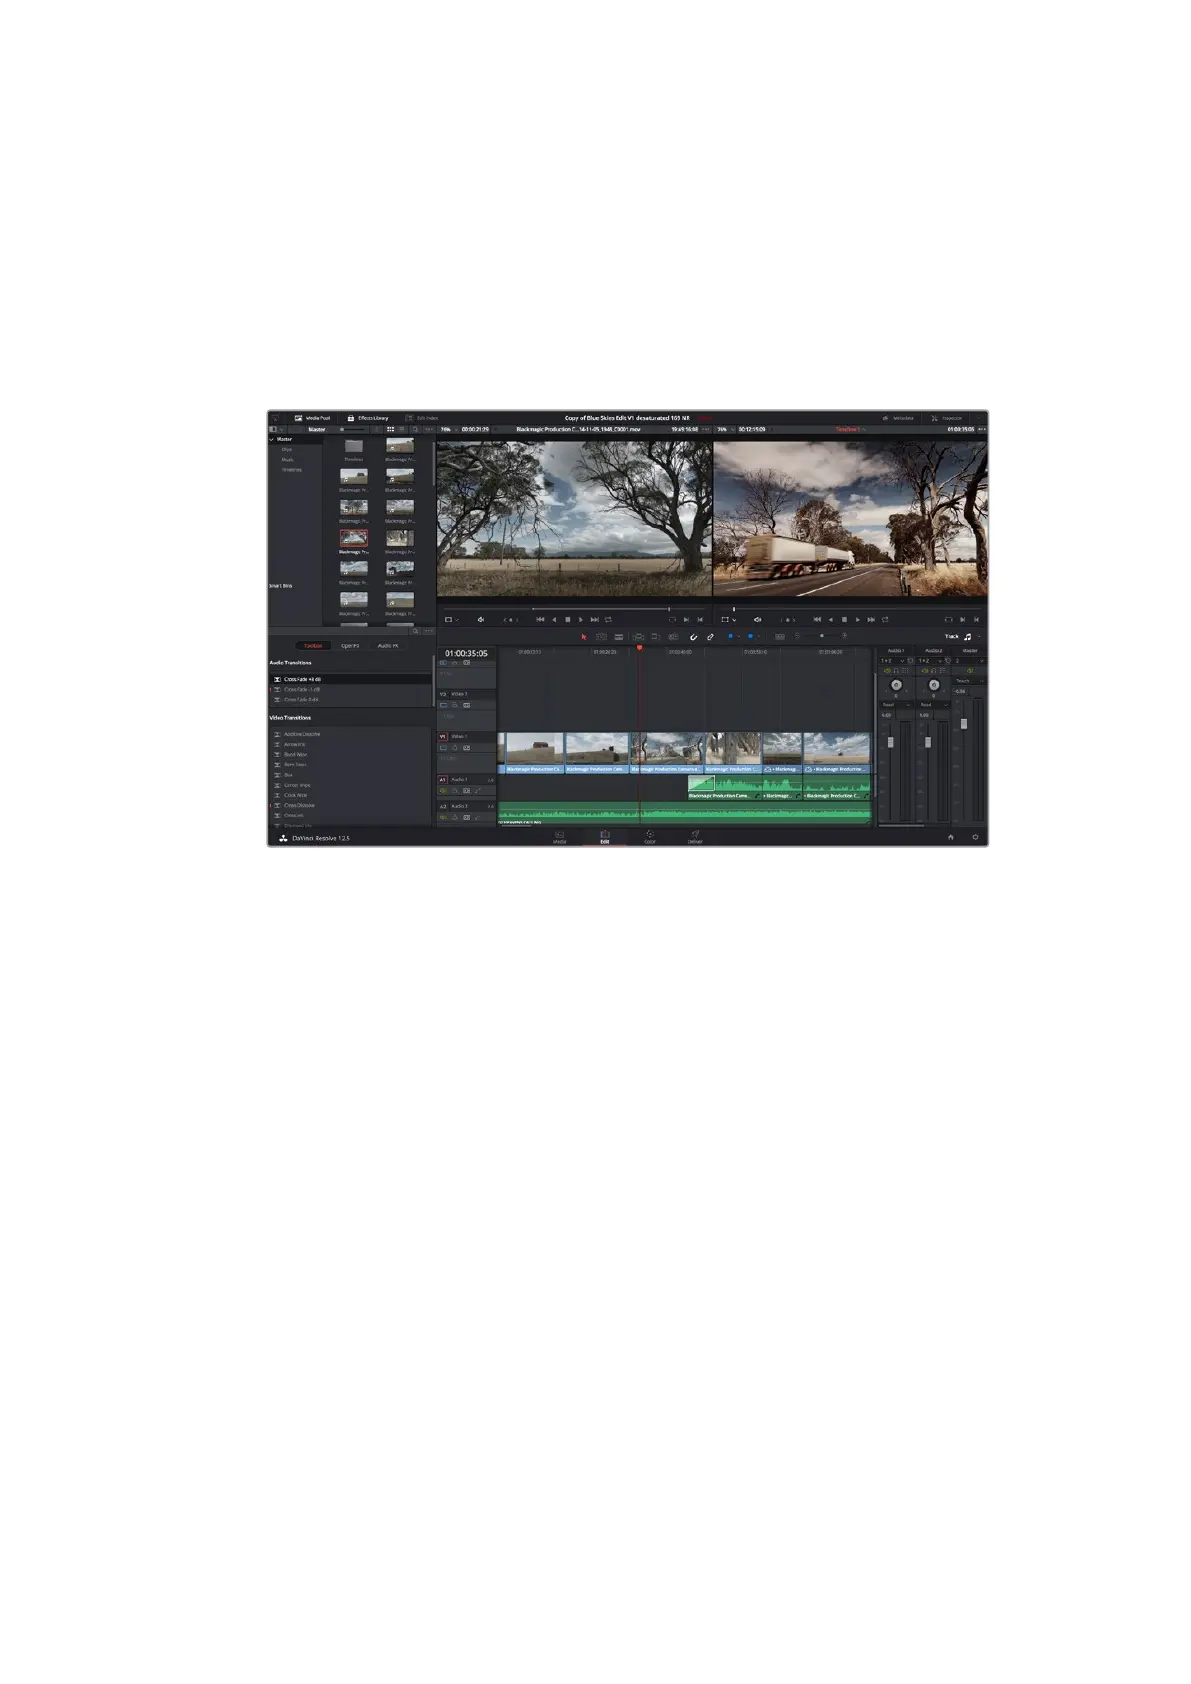The width and height of the screenshot is (1191, 1684).
Task: Open source viewer overlay mode dropdown
Action: click(x=451, y=619)
